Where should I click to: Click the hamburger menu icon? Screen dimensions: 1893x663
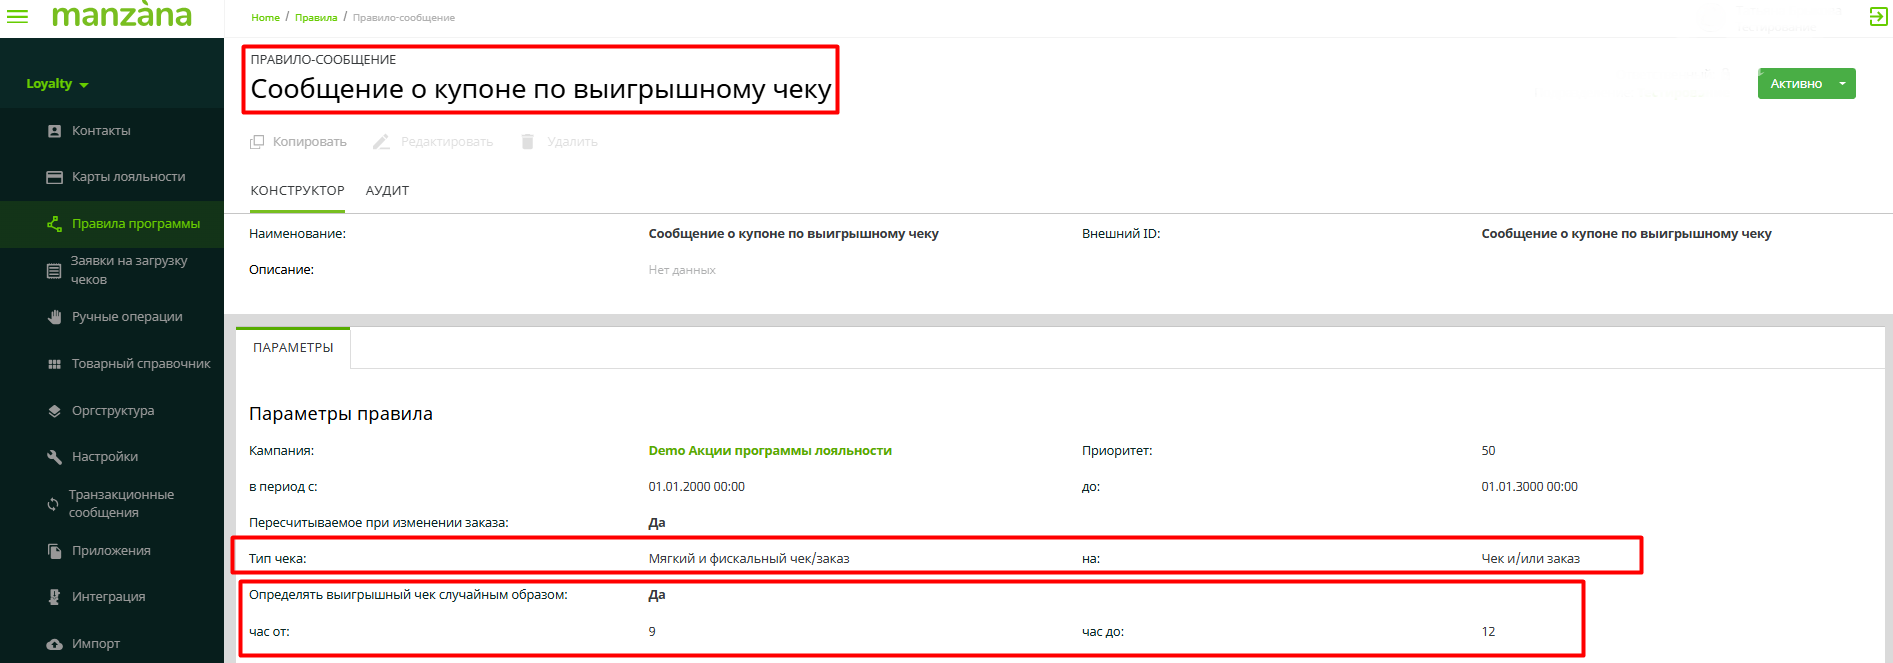coord(18,16)
